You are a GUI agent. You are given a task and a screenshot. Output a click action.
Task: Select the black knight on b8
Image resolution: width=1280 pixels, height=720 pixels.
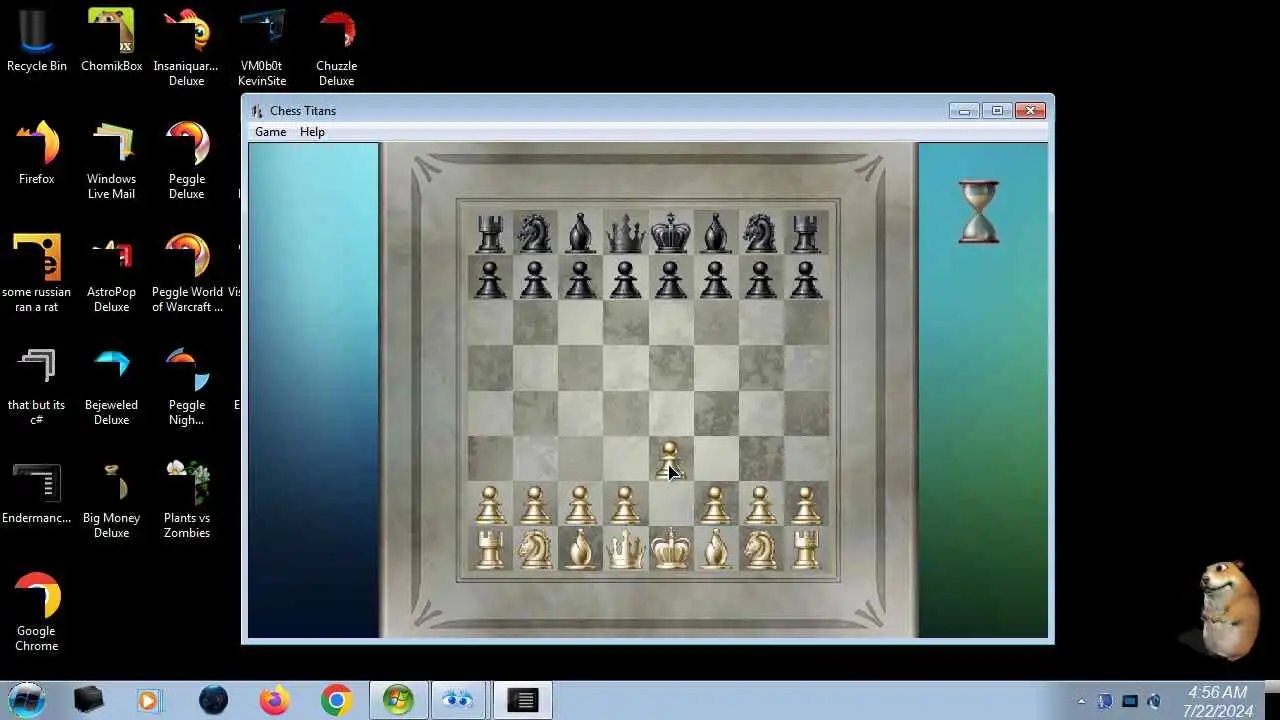click(x=535, y=234)
